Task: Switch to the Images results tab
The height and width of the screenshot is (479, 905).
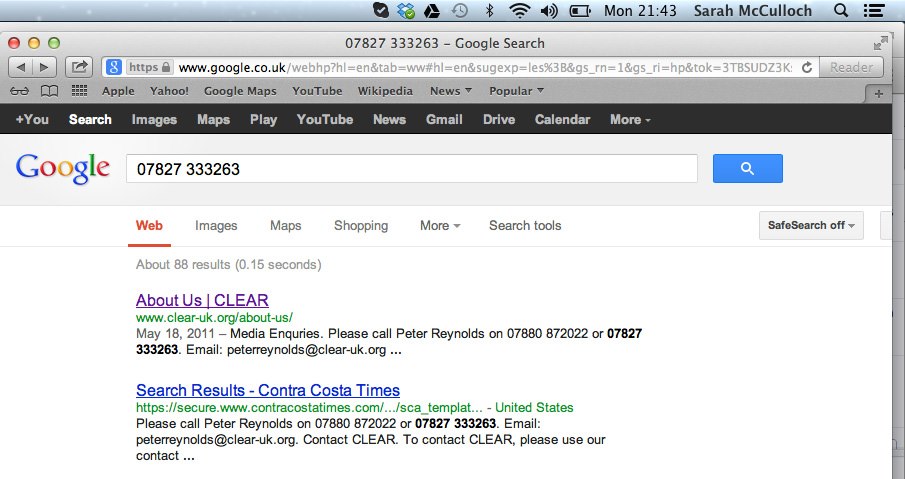Action: [216, 226]
